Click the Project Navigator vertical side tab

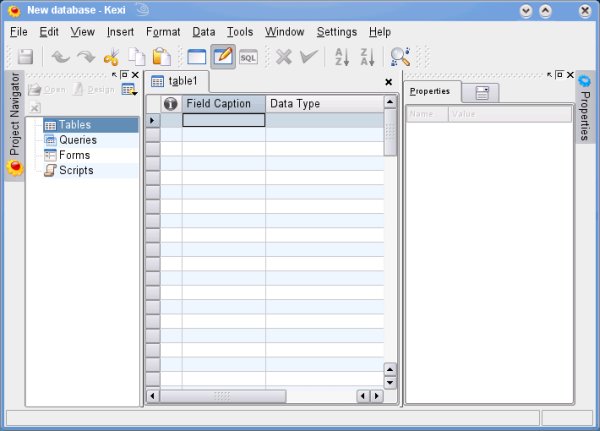click(x=15, y=125)
